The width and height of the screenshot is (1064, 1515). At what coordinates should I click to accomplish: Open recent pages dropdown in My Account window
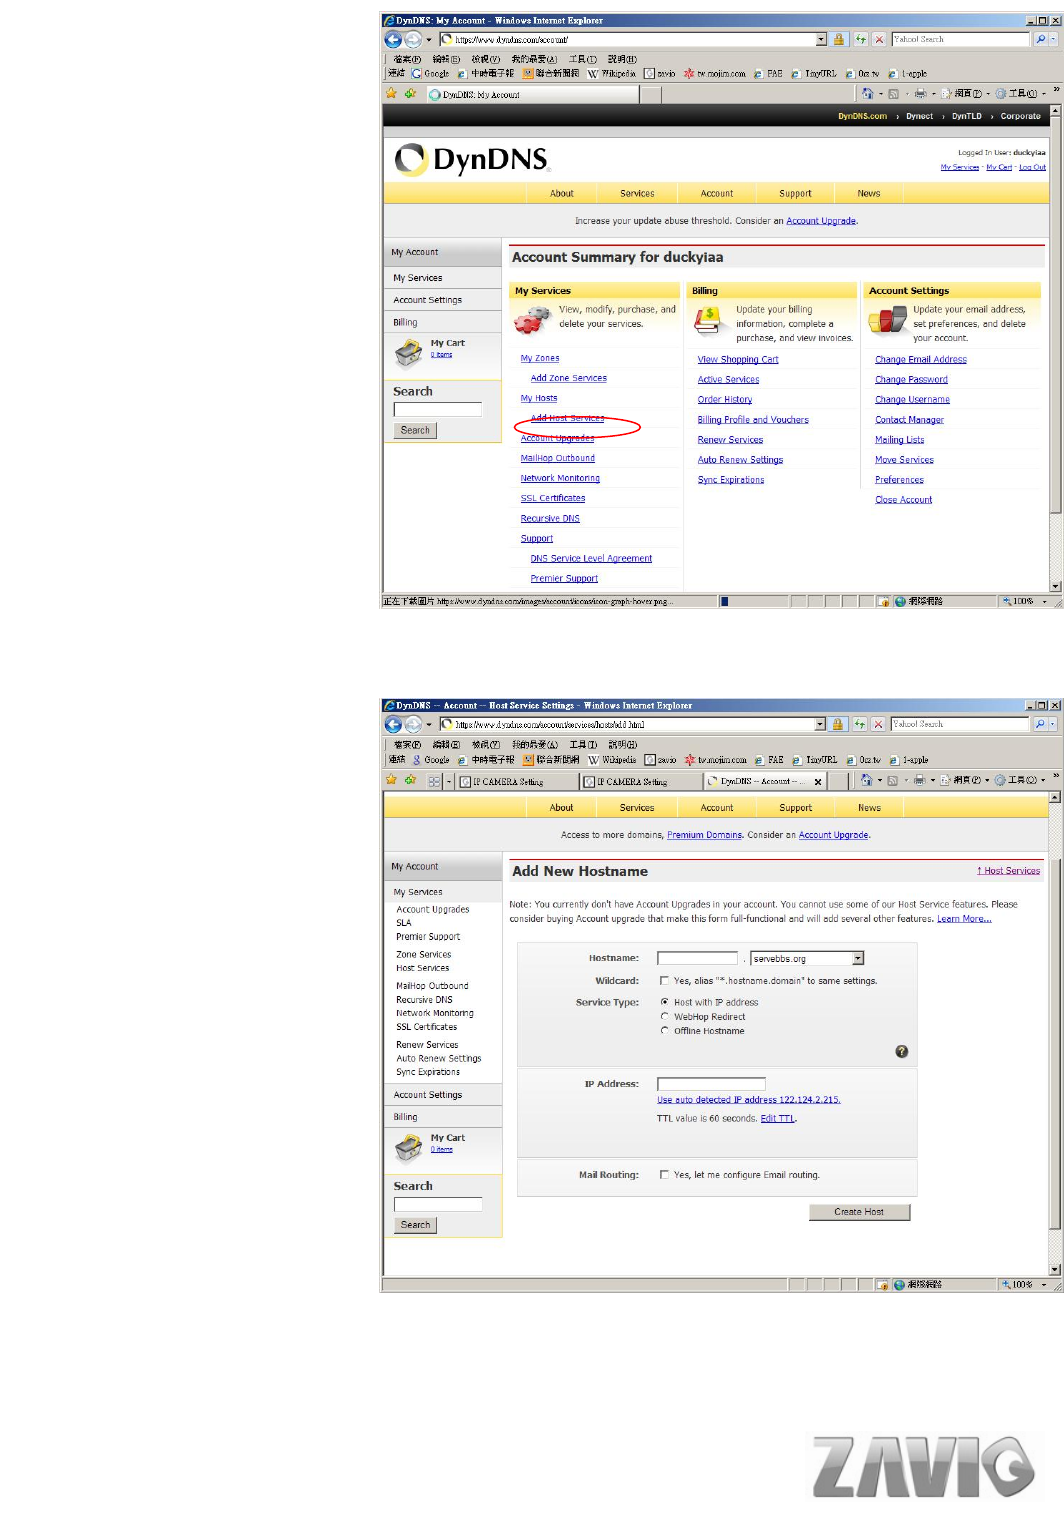coord(429,40)
